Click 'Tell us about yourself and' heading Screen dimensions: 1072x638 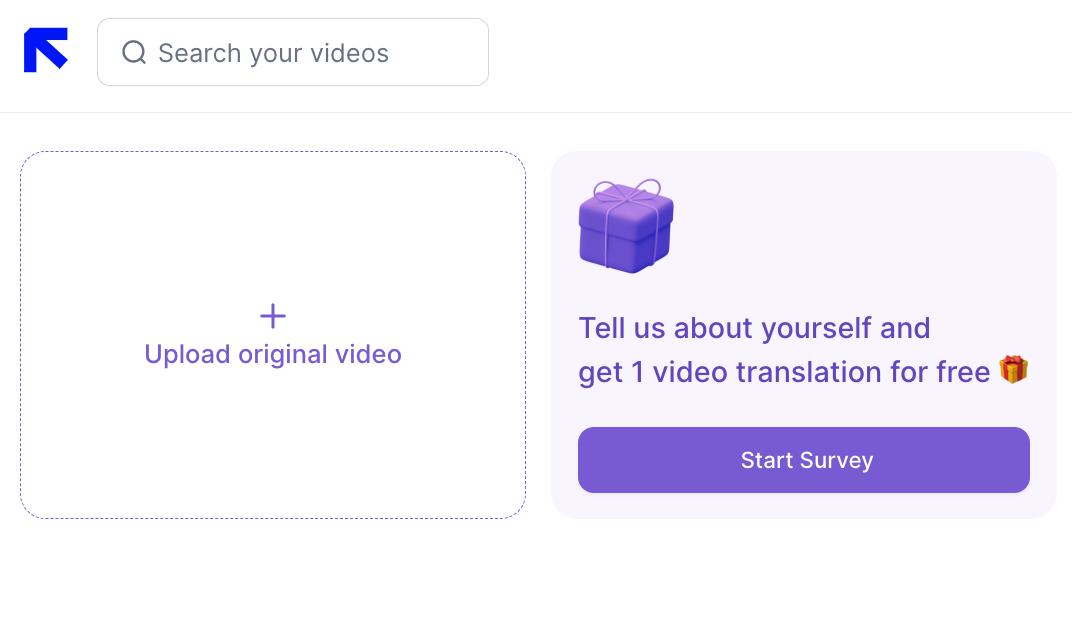coord(754,328)
